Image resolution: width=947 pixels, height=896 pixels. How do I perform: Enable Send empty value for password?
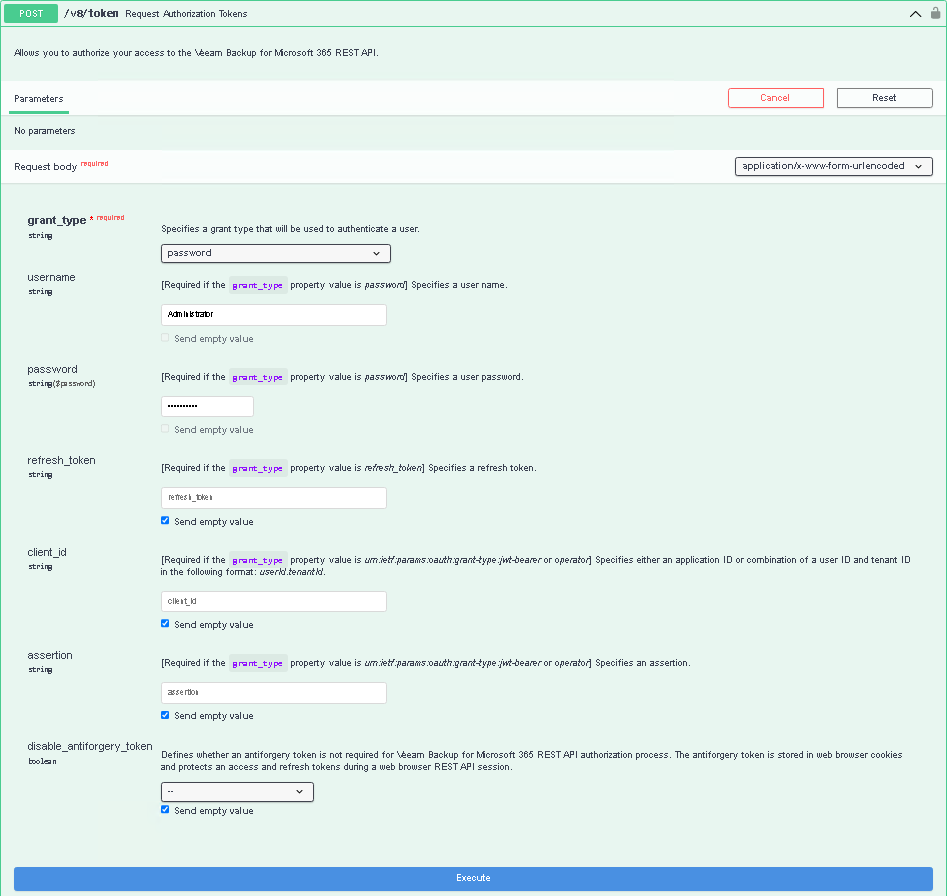165,429
